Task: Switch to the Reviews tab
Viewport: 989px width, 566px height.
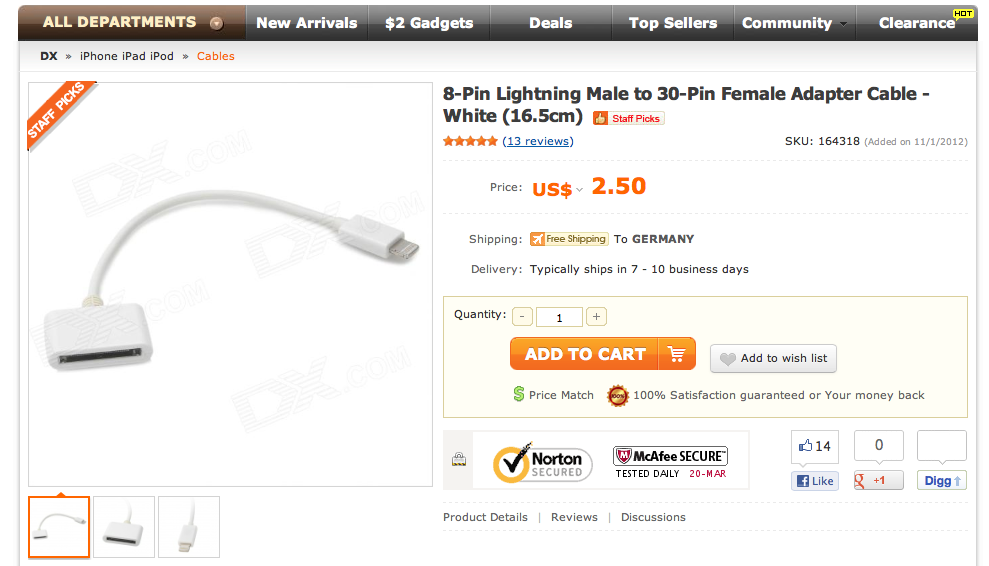Action: tap(574, 517)
